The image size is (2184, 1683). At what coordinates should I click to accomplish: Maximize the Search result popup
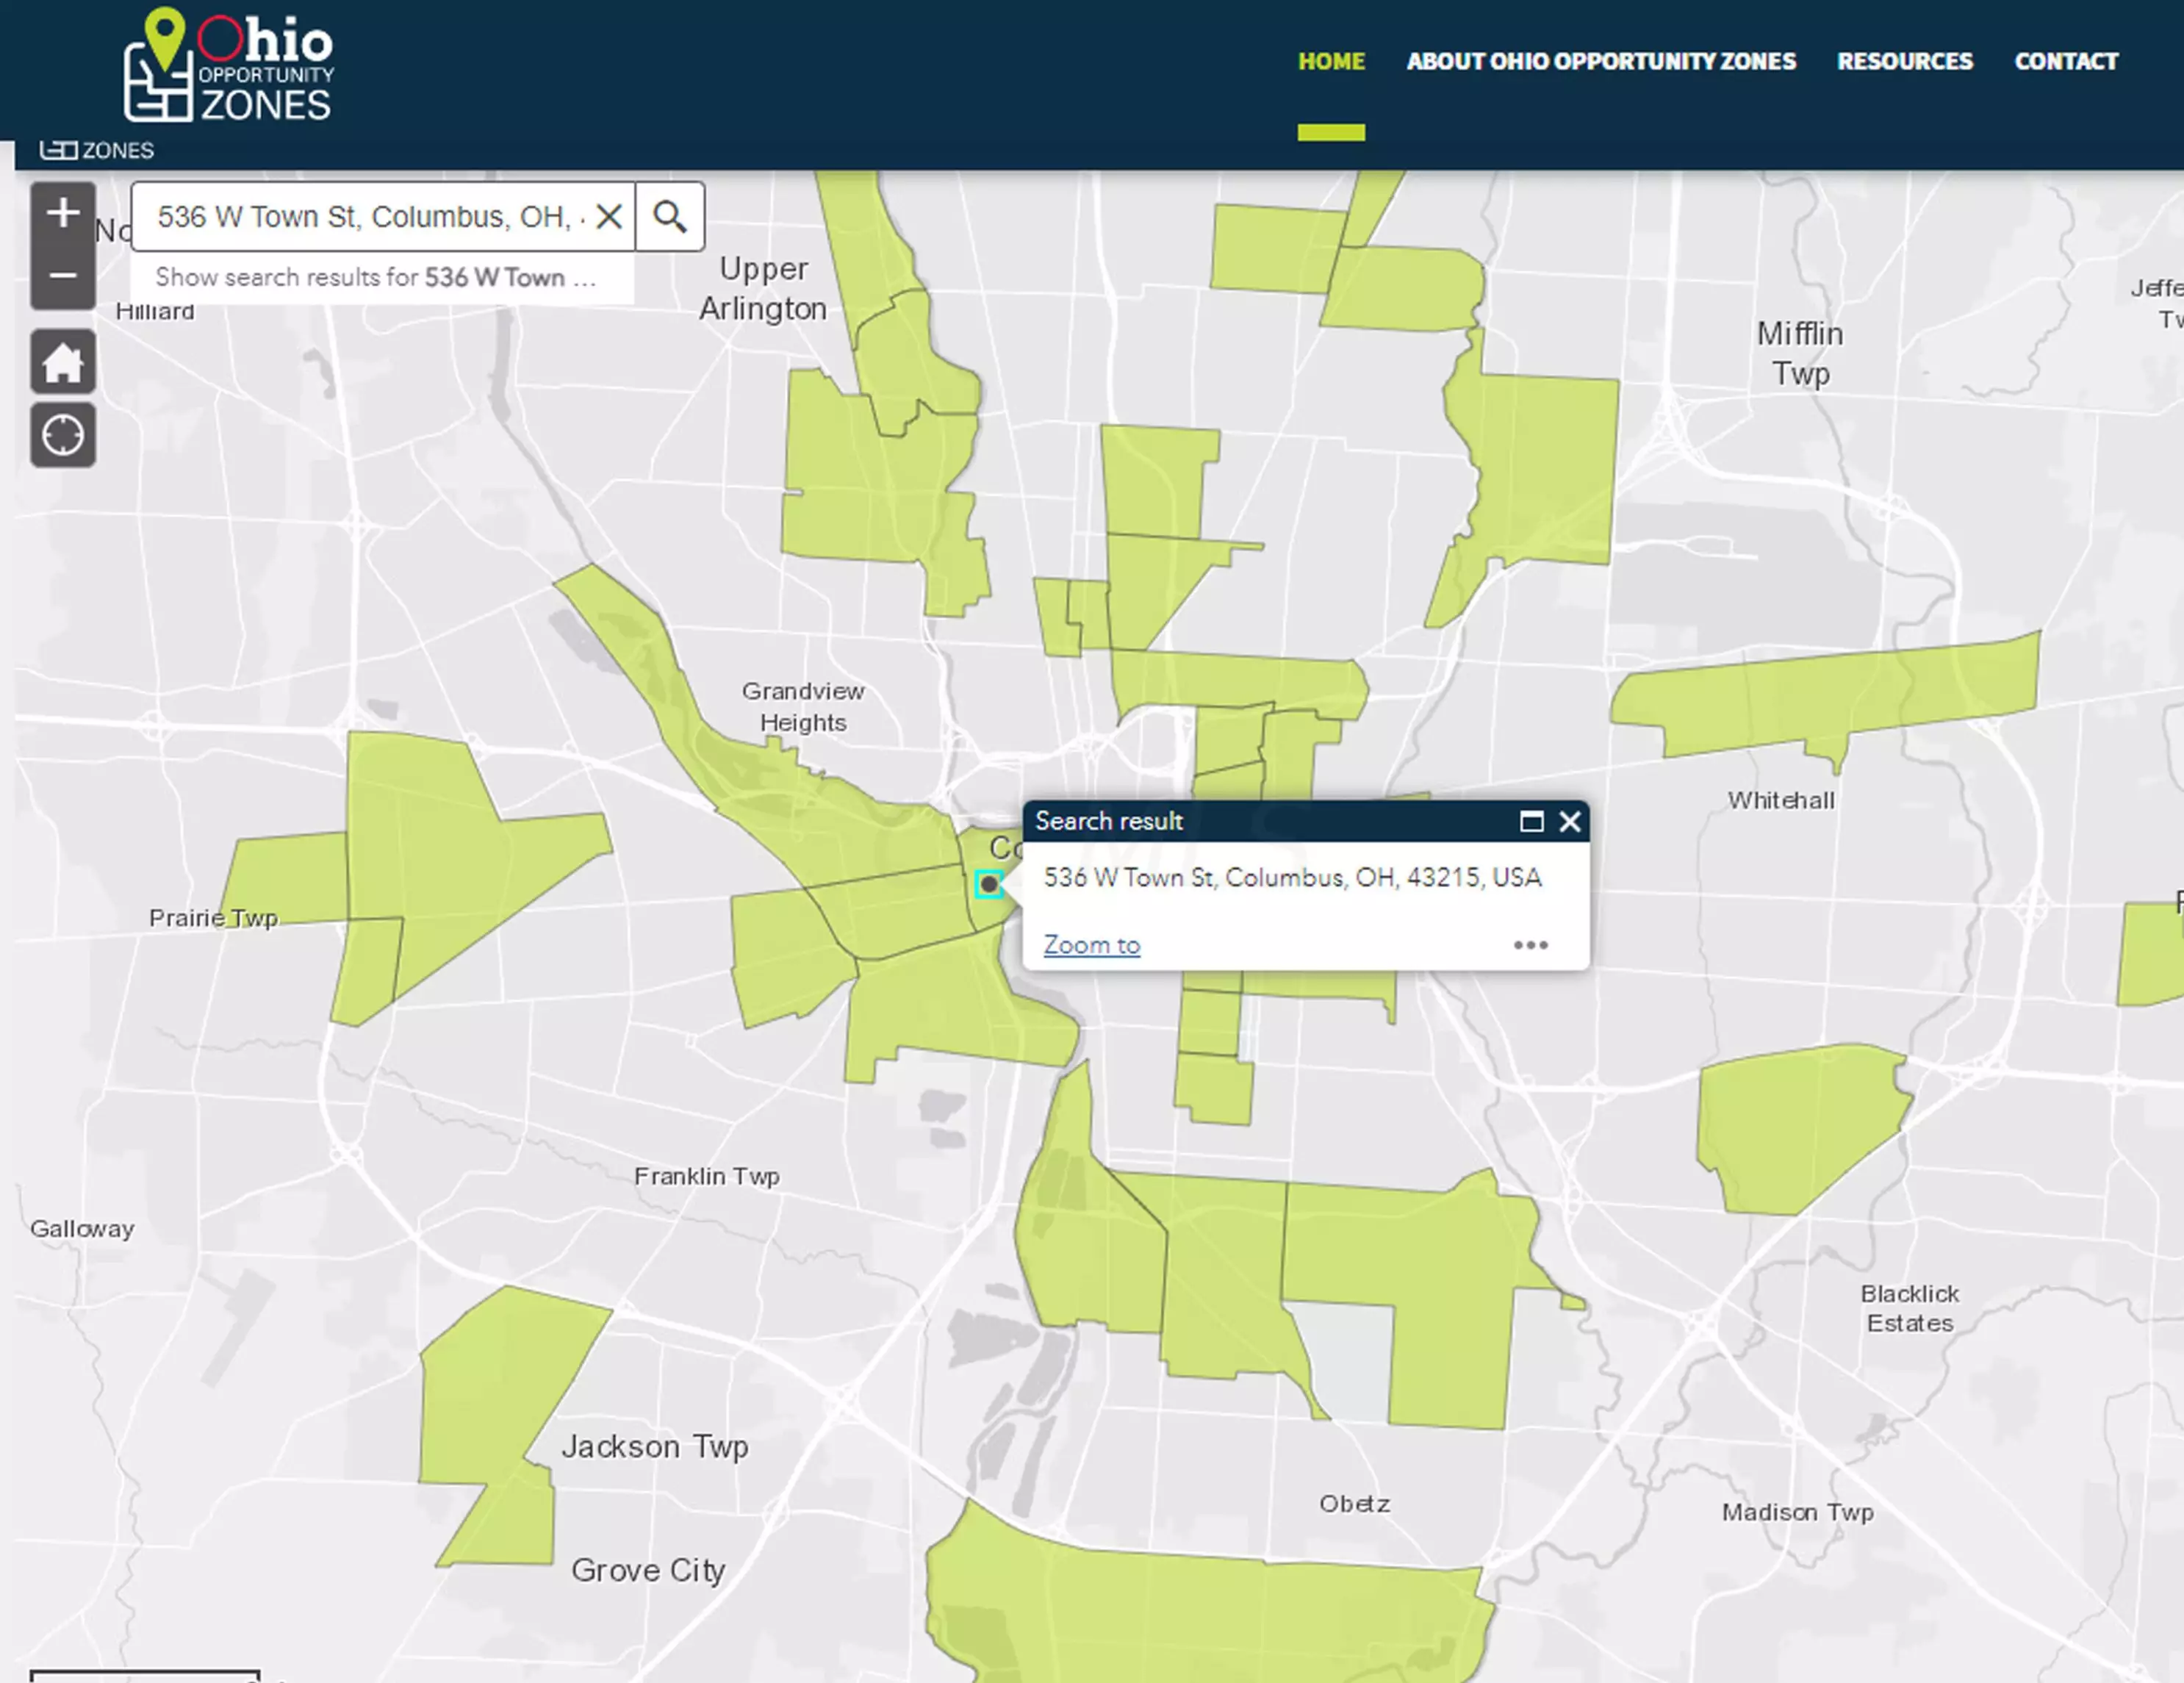tap(1531, 822)
